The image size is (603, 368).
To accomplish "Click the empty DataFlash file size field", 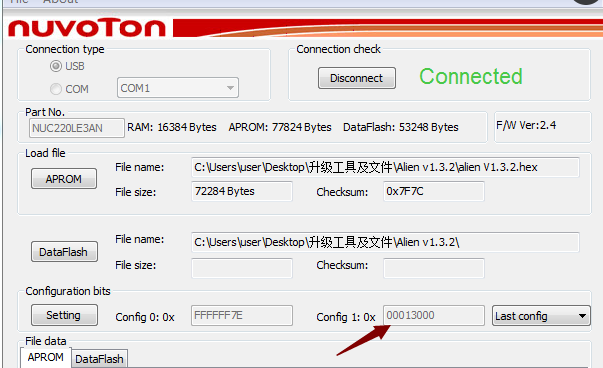I will 242,268.
